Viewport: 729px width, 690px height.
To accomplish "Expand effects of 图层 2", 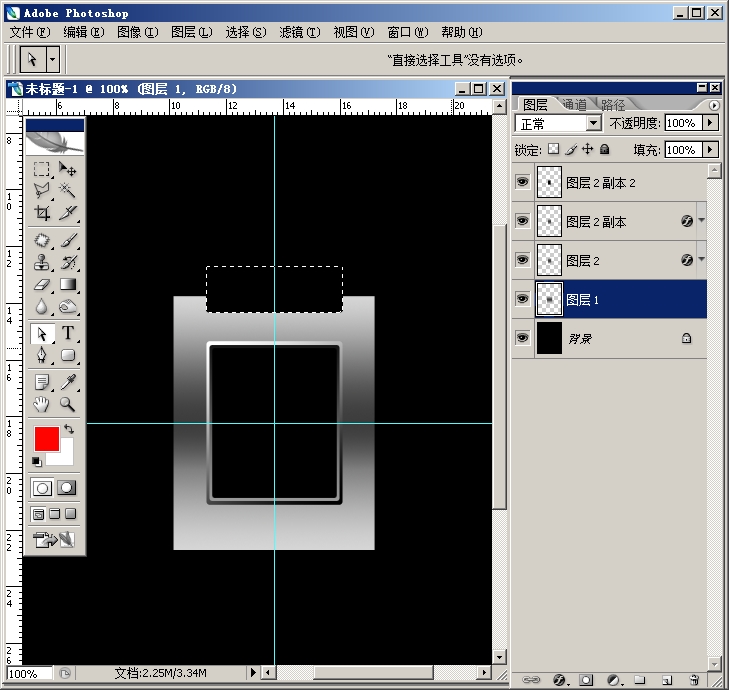I will [701, 259].
